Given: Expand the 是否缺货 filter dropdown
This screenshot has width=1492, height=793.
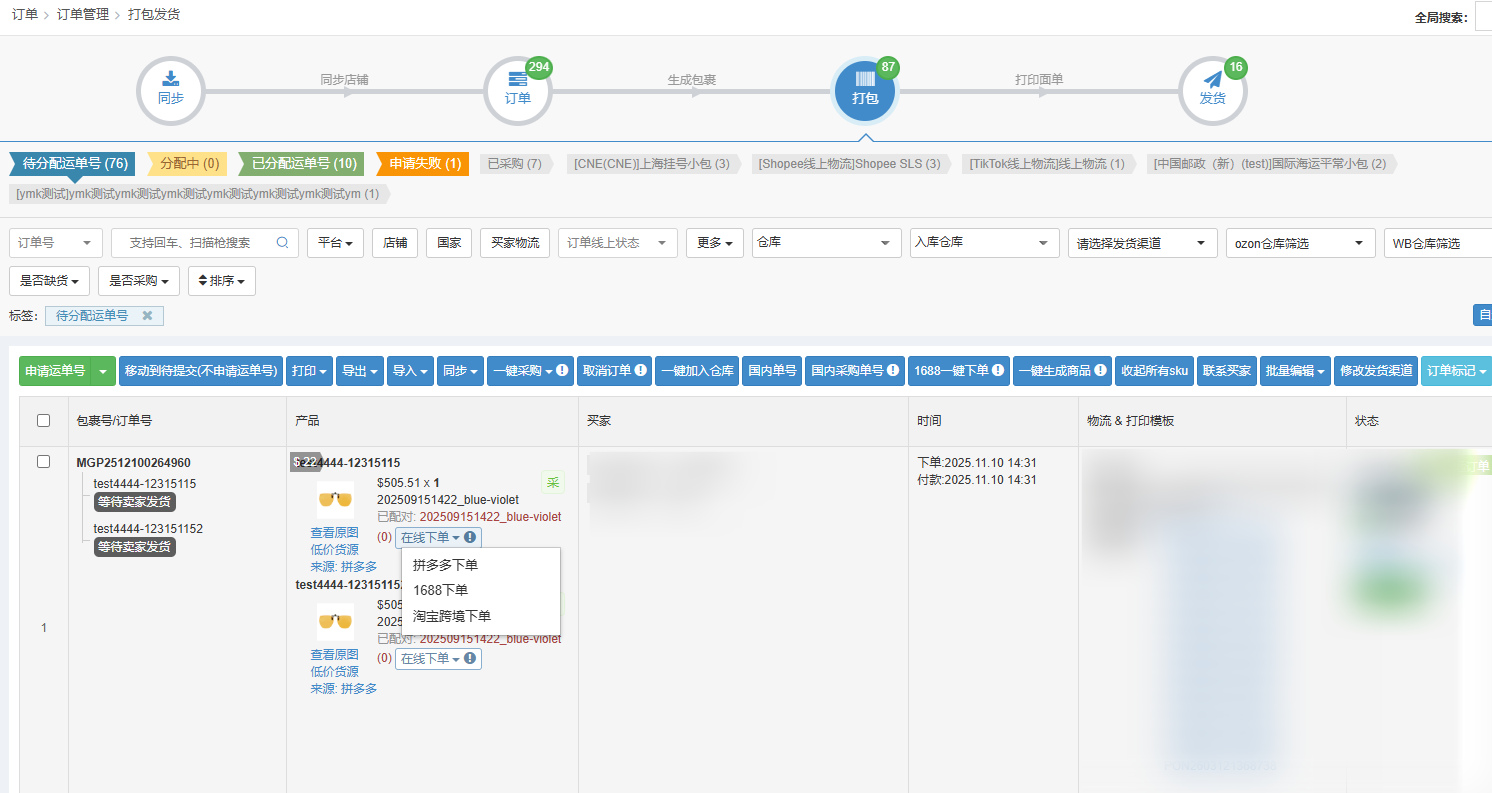Looking at the screenshot, I should [x=49, y=281].
